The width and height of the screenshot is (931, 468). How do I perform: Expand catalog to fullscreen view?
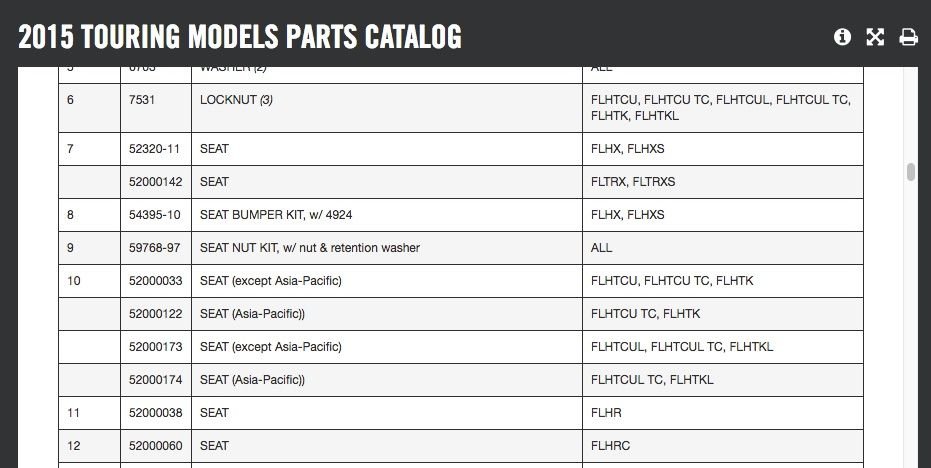click(x=875, y=37)
